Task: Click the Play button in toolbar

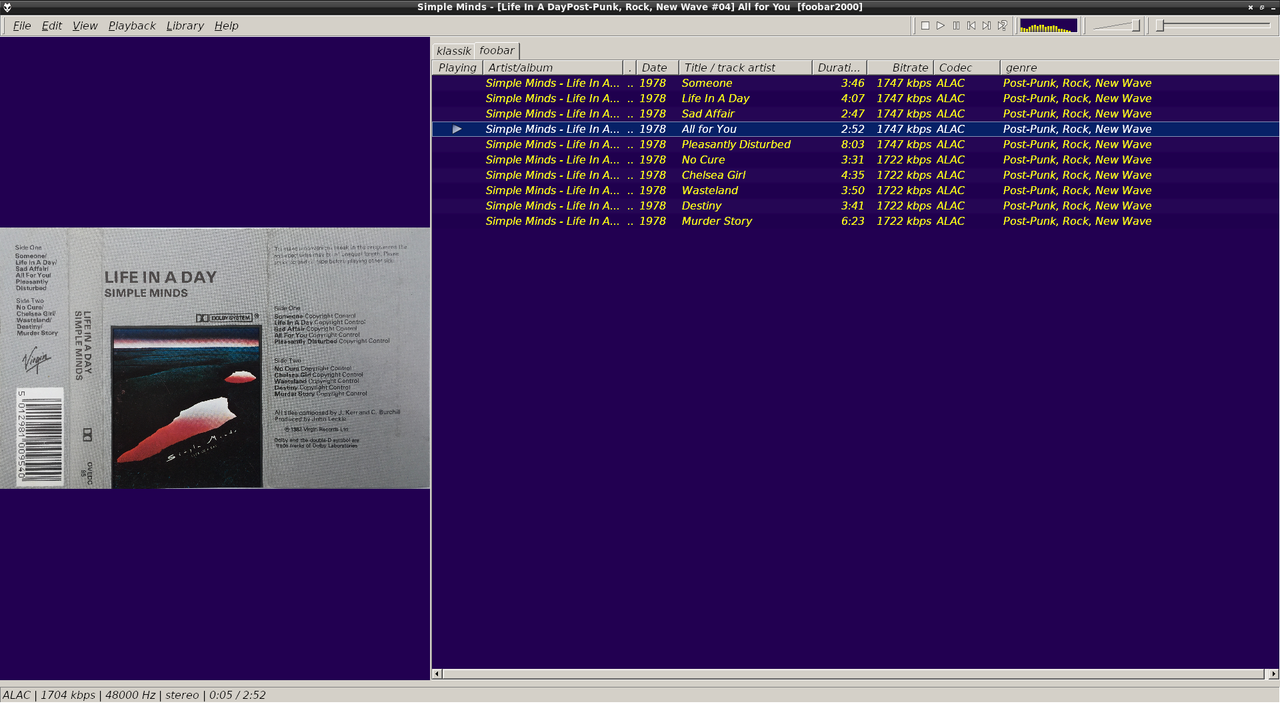Action: click(940, 25)
